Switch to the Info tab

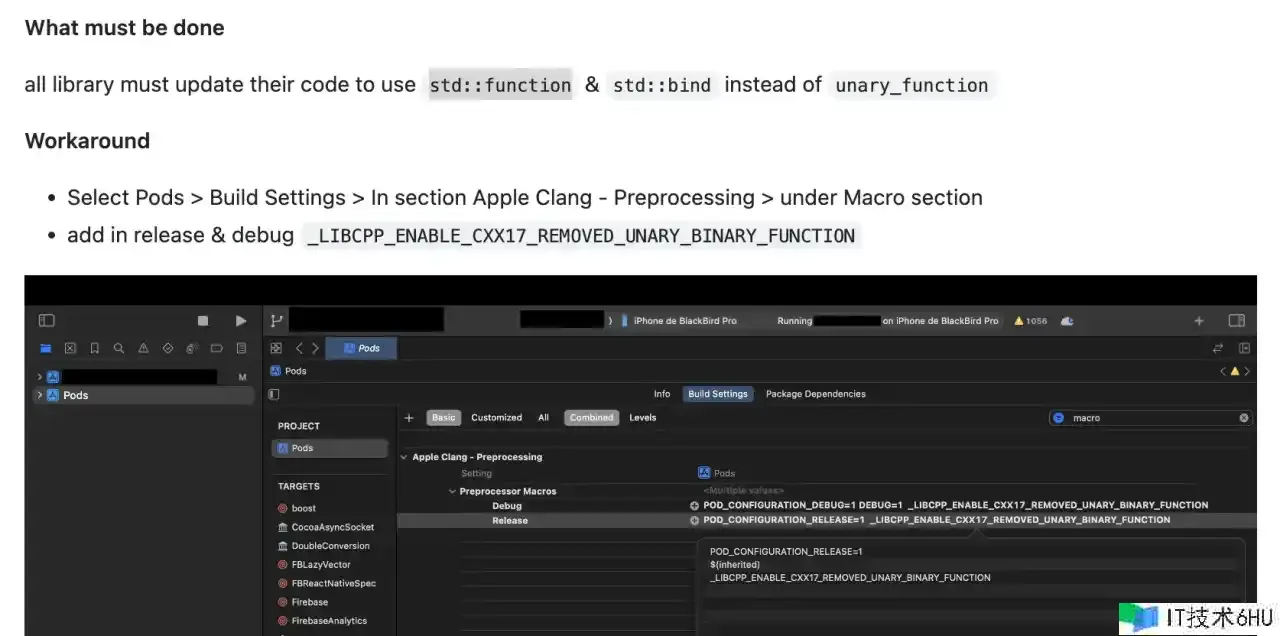pyautogui.click(x=662, y=394)
